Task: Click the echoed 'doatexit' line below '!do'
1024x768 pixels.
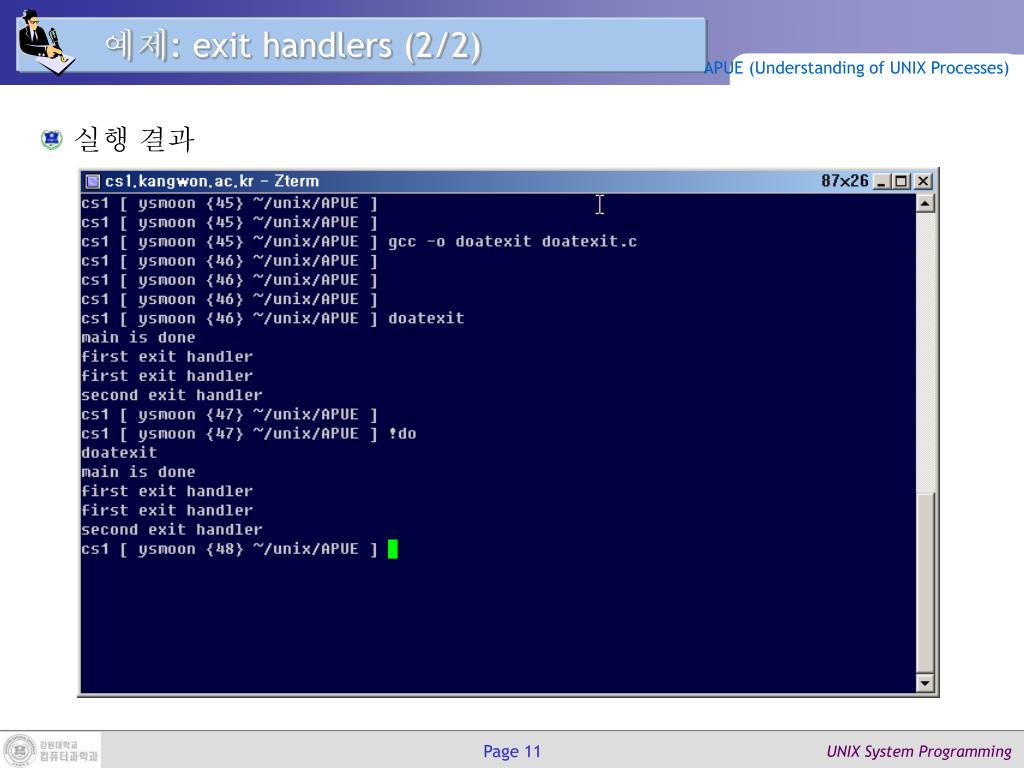Action: 119,453
